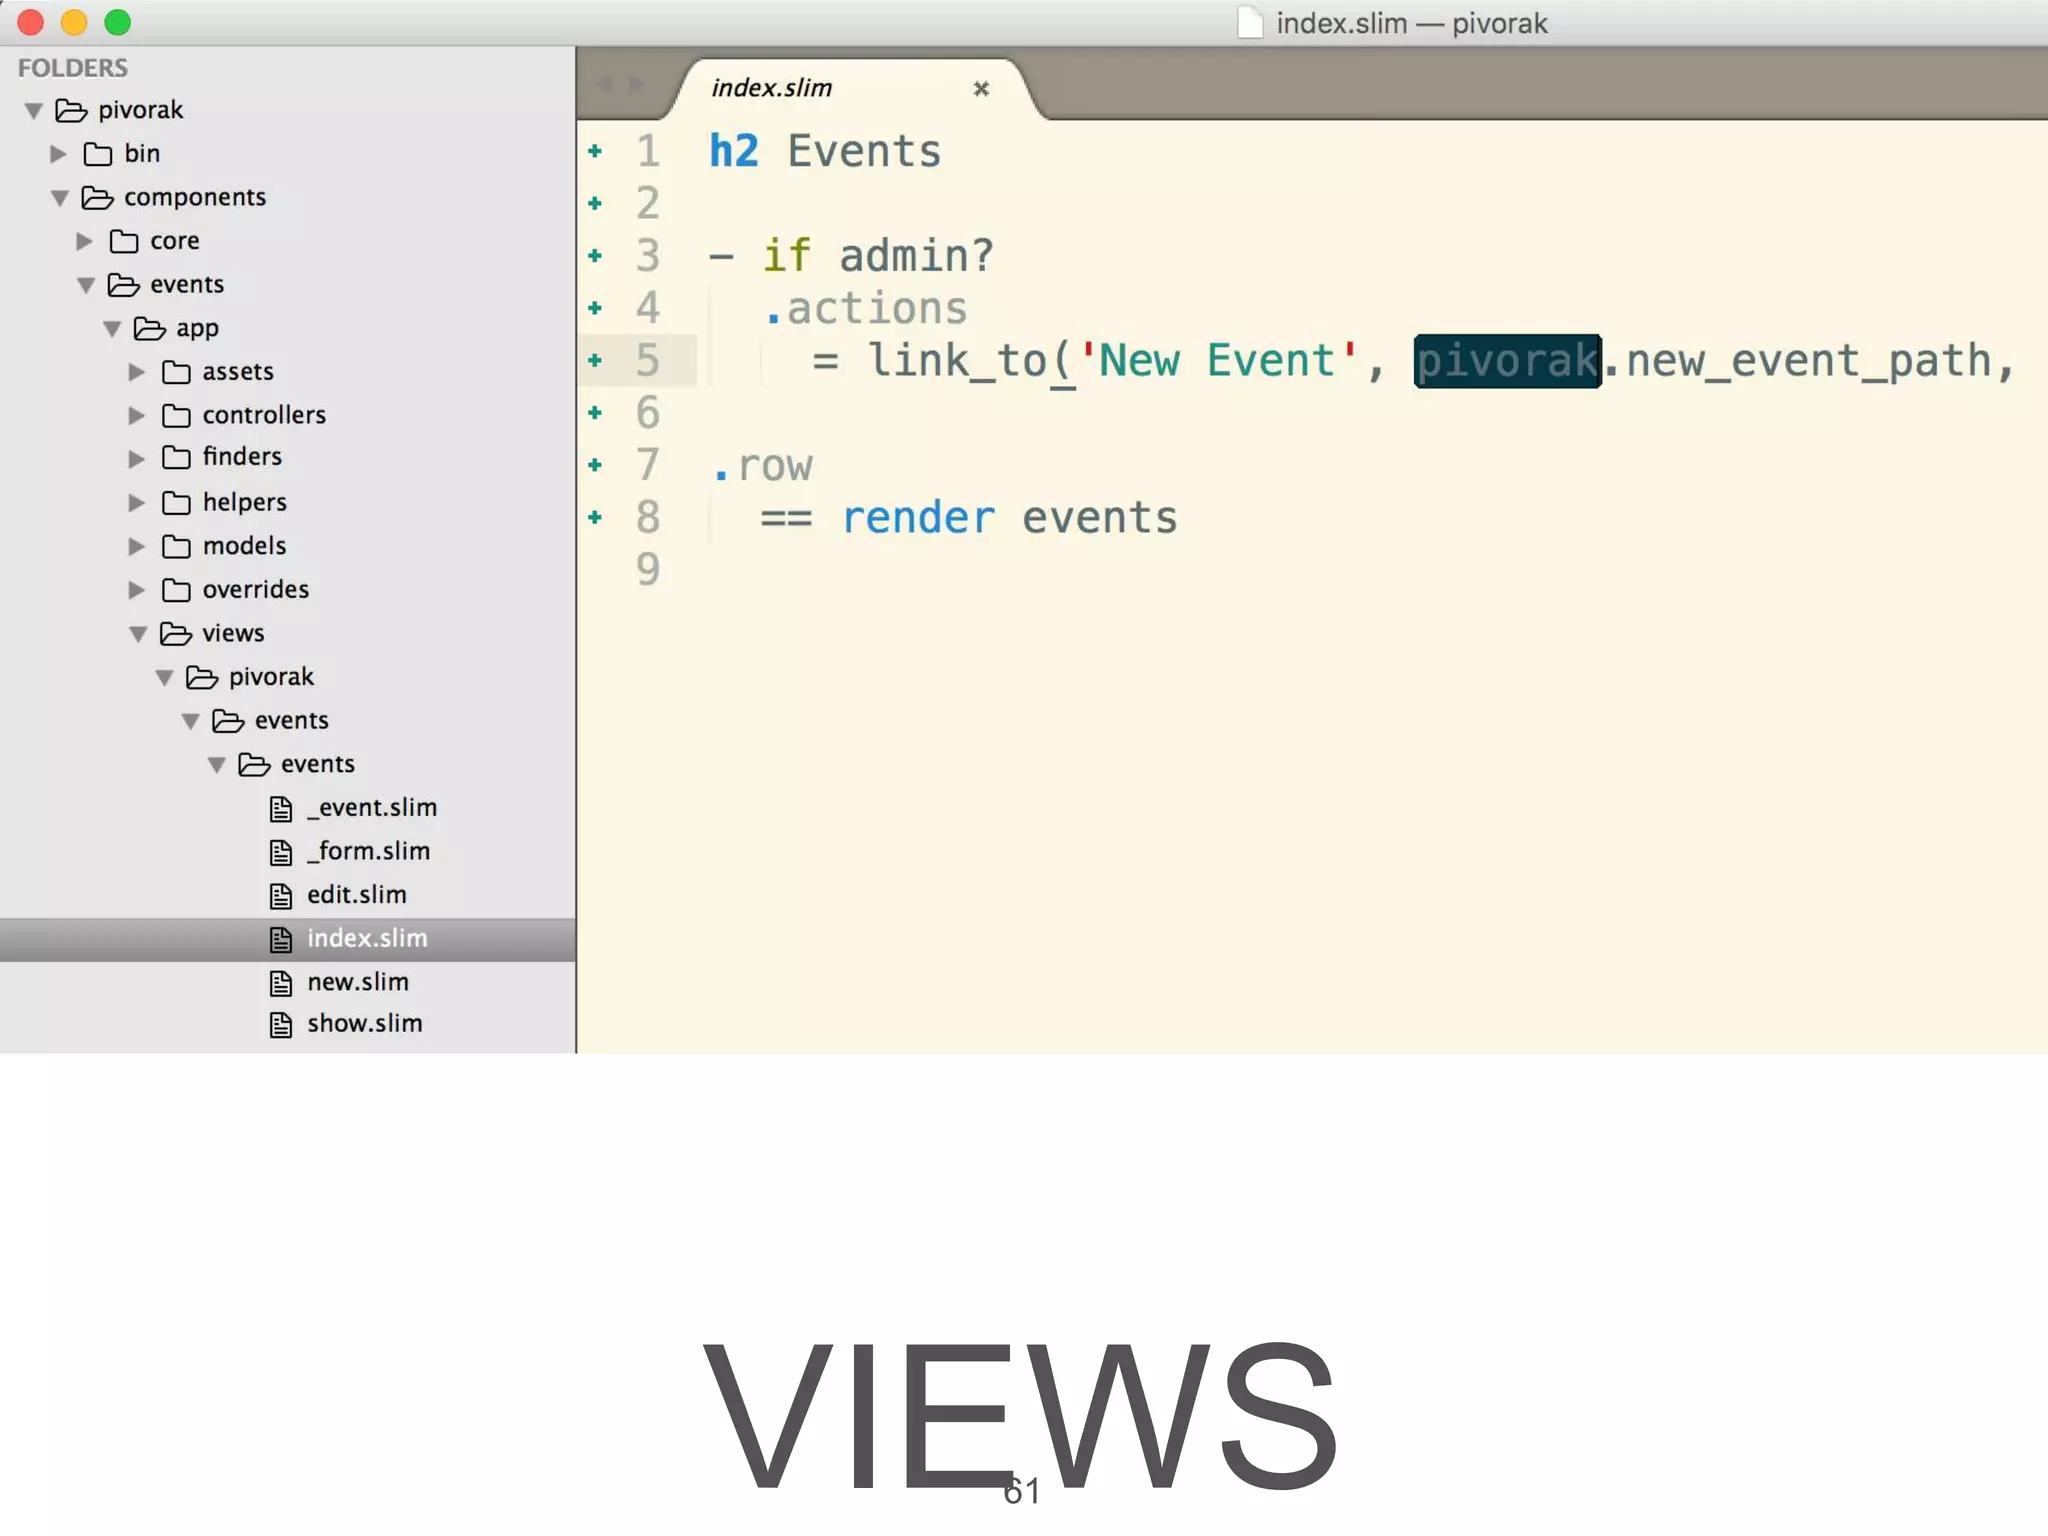Select the finders folder

pyautogui.click(x=242, y=457)
